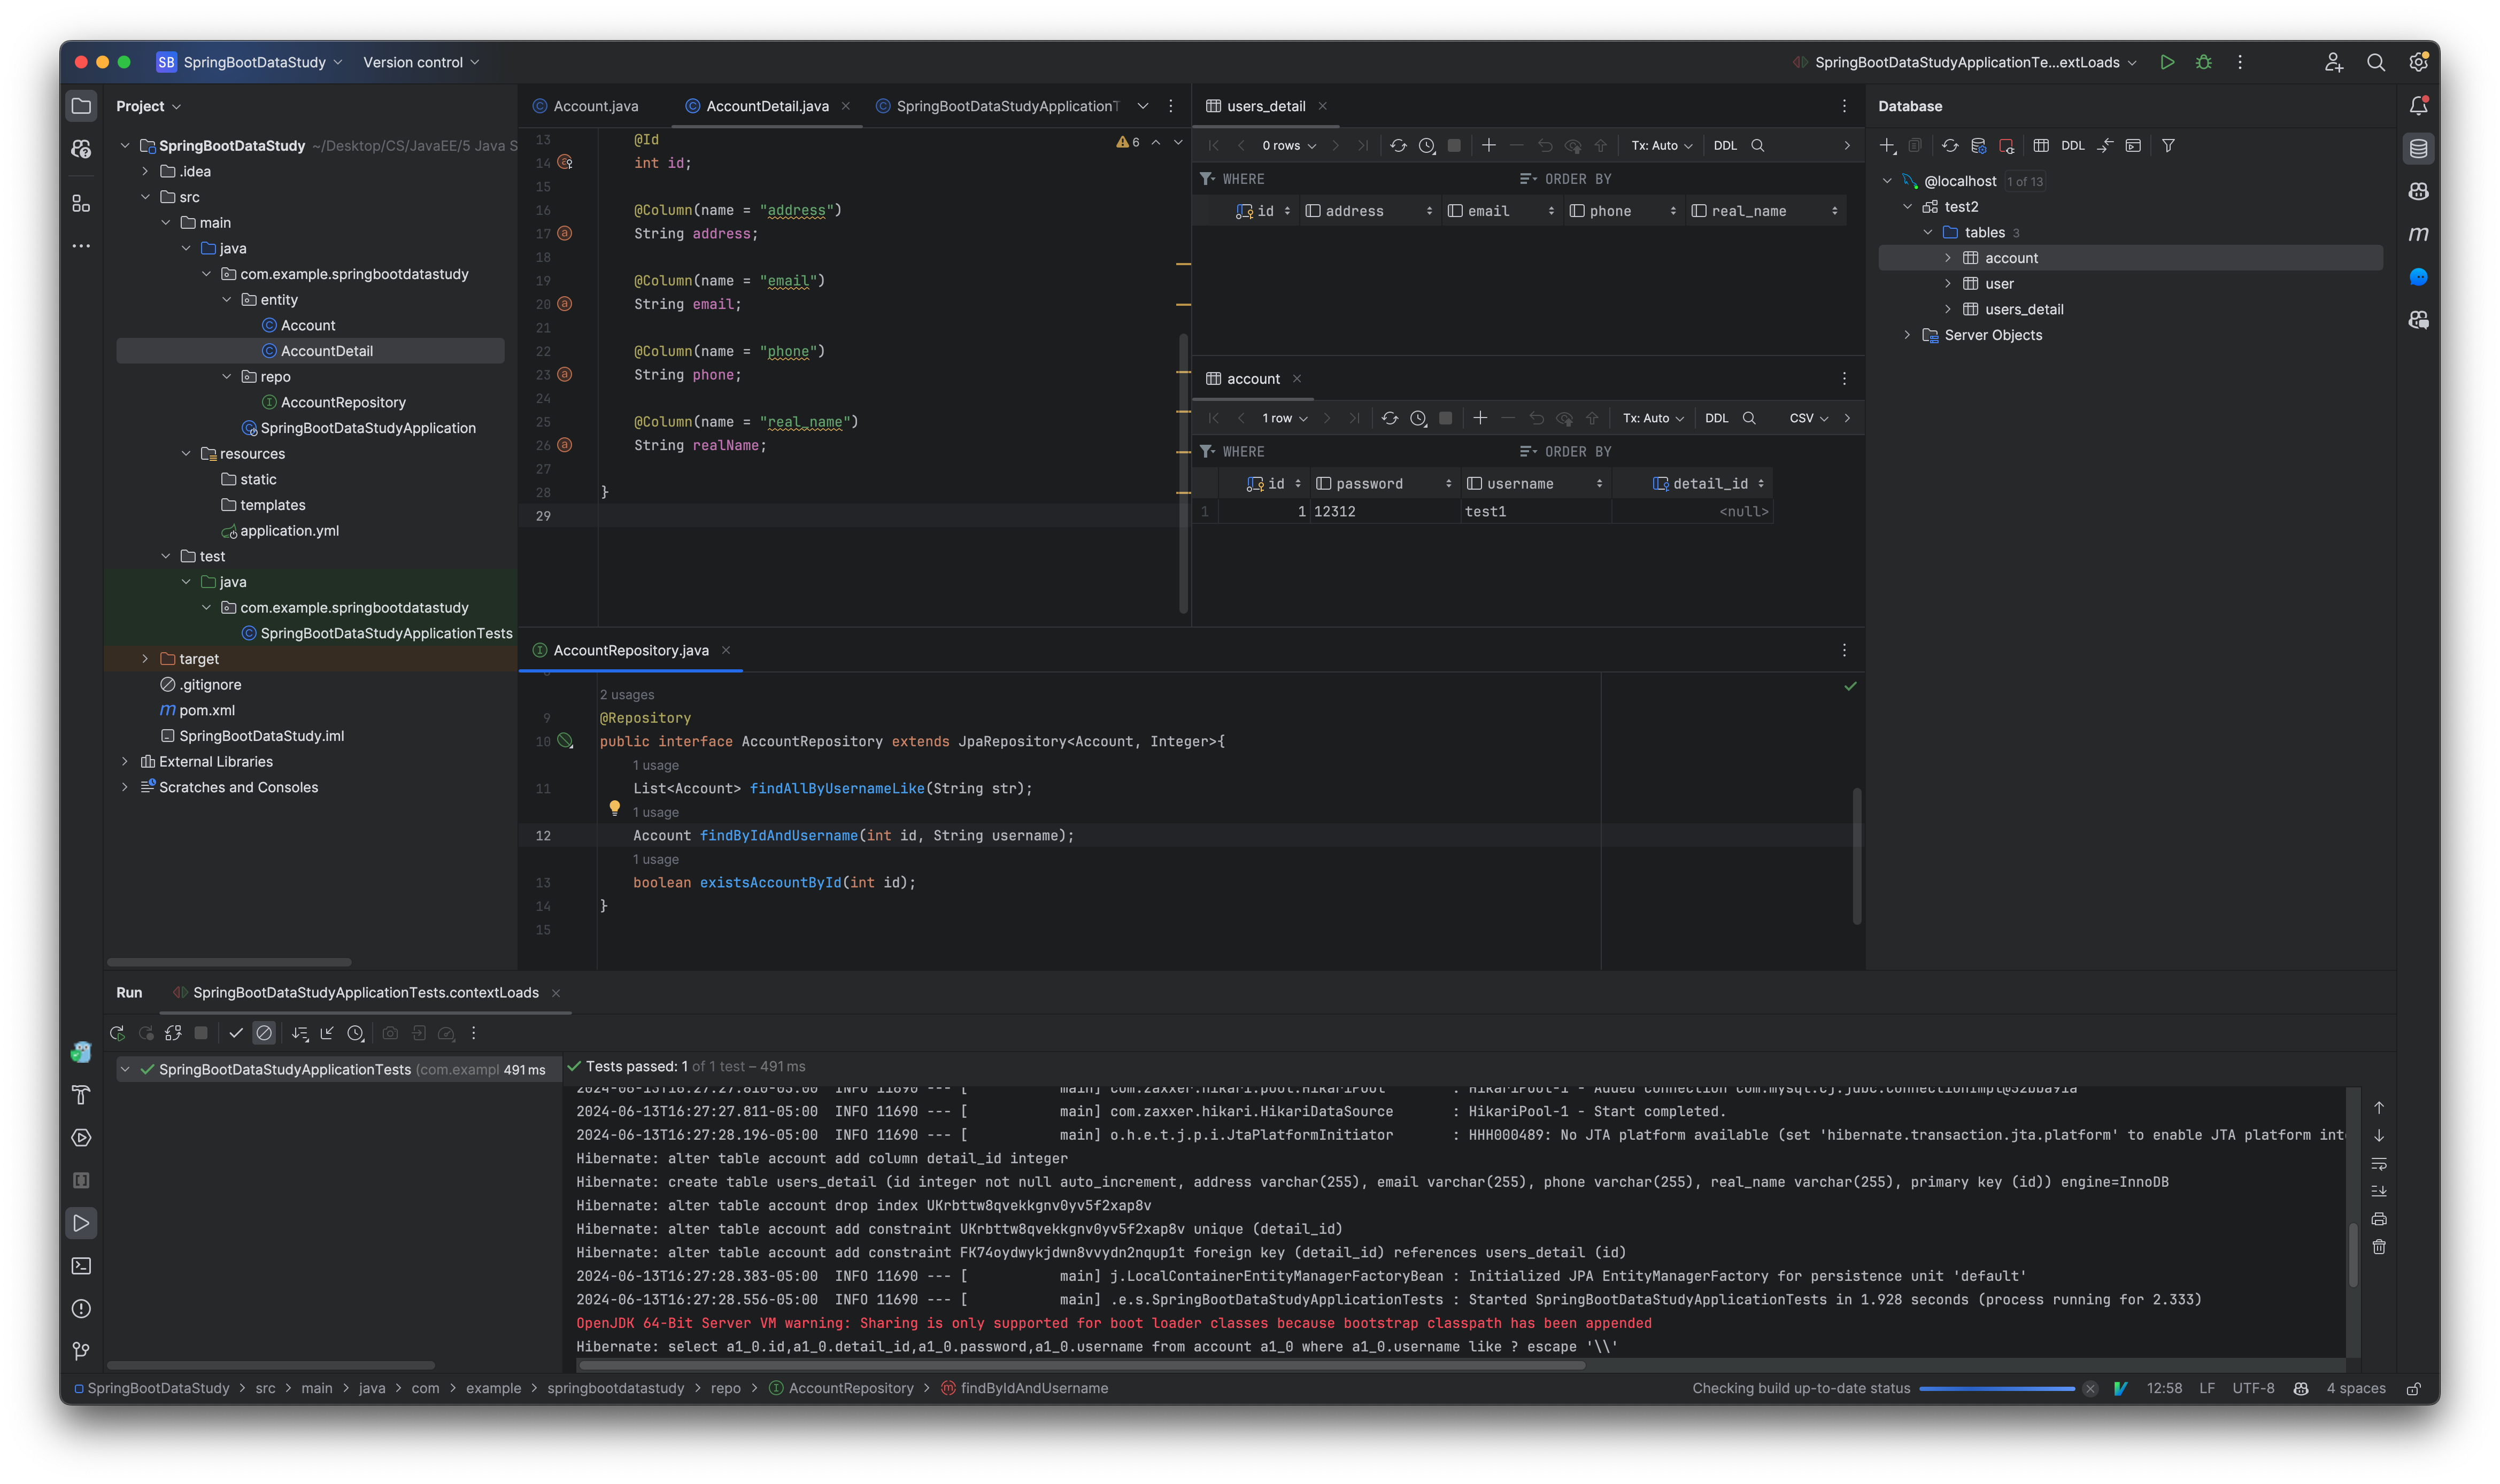Click the notifications bell icon
The width and height of the screenshot is (2500, 1484).
[x=2420, y=104]
